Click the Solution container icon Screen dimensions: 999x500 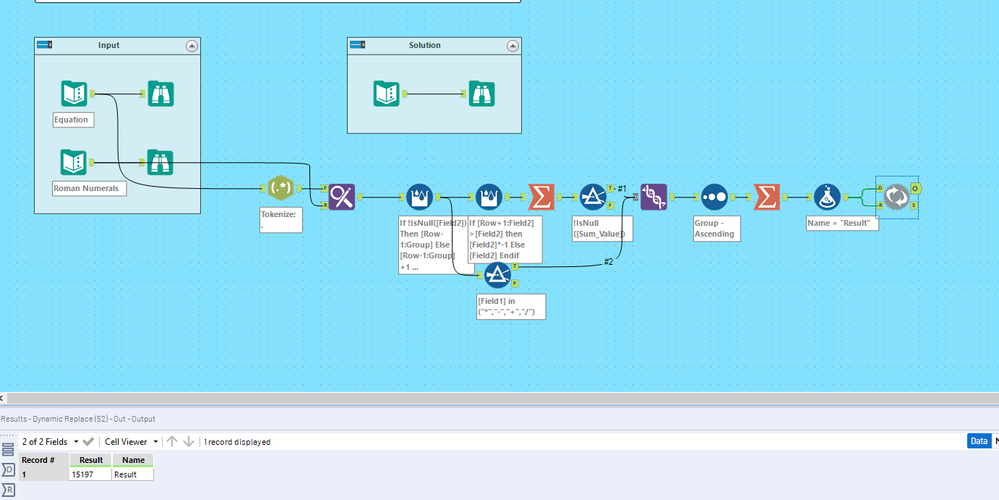pos(357,45)
